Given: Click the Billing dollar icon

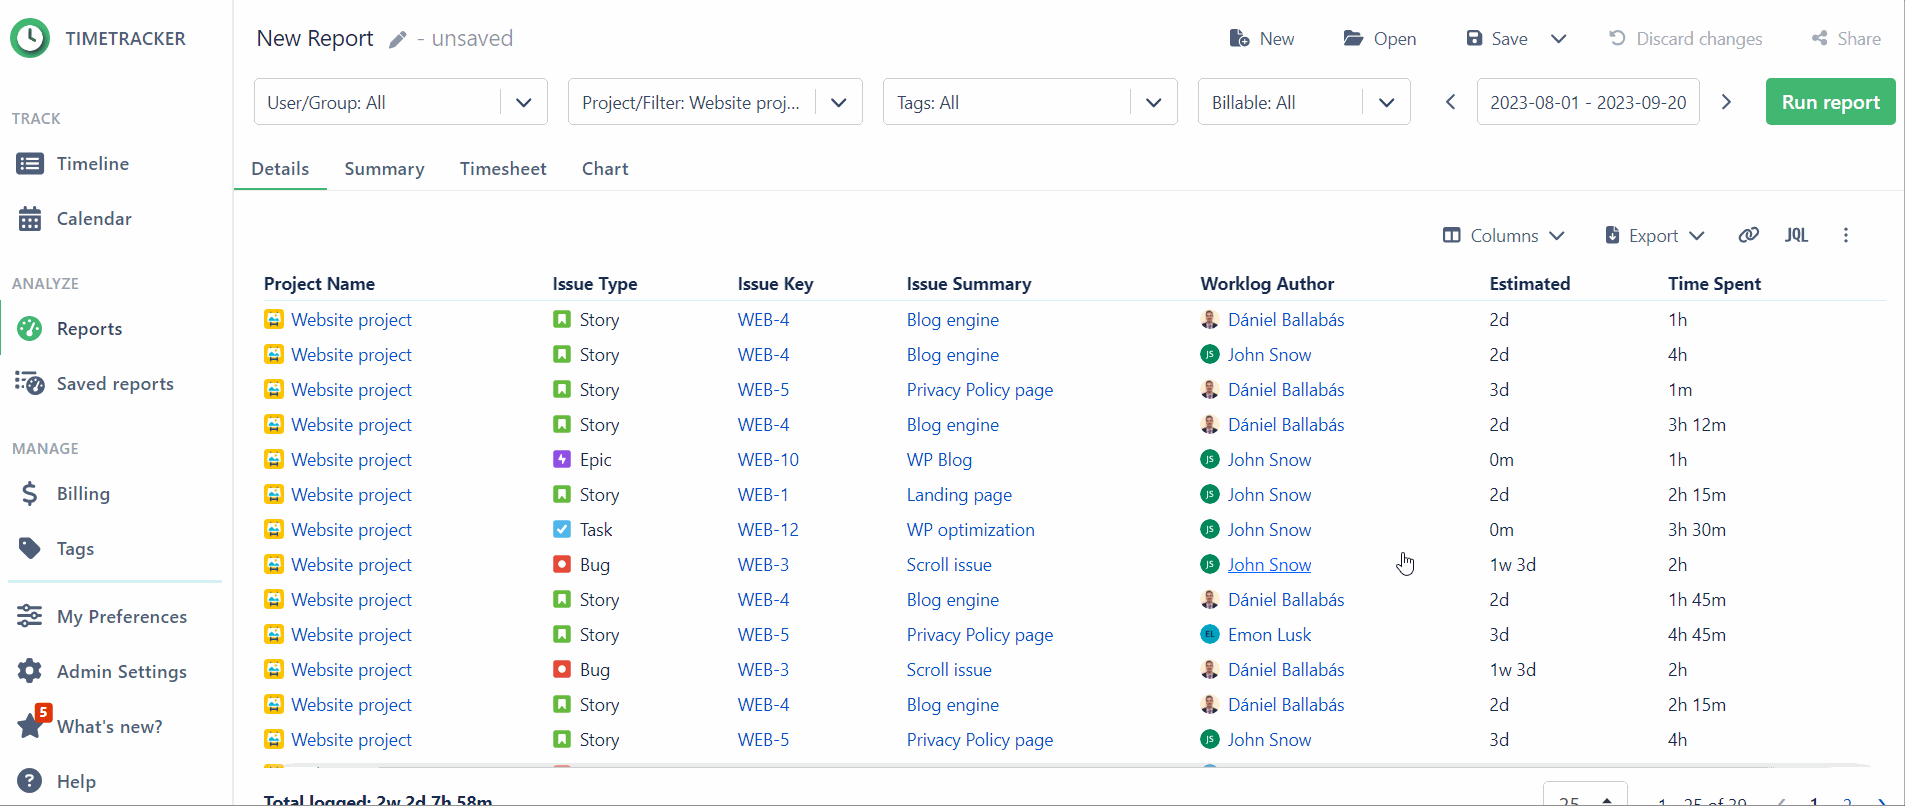Looking at the screenshot, I should point(30,493).
